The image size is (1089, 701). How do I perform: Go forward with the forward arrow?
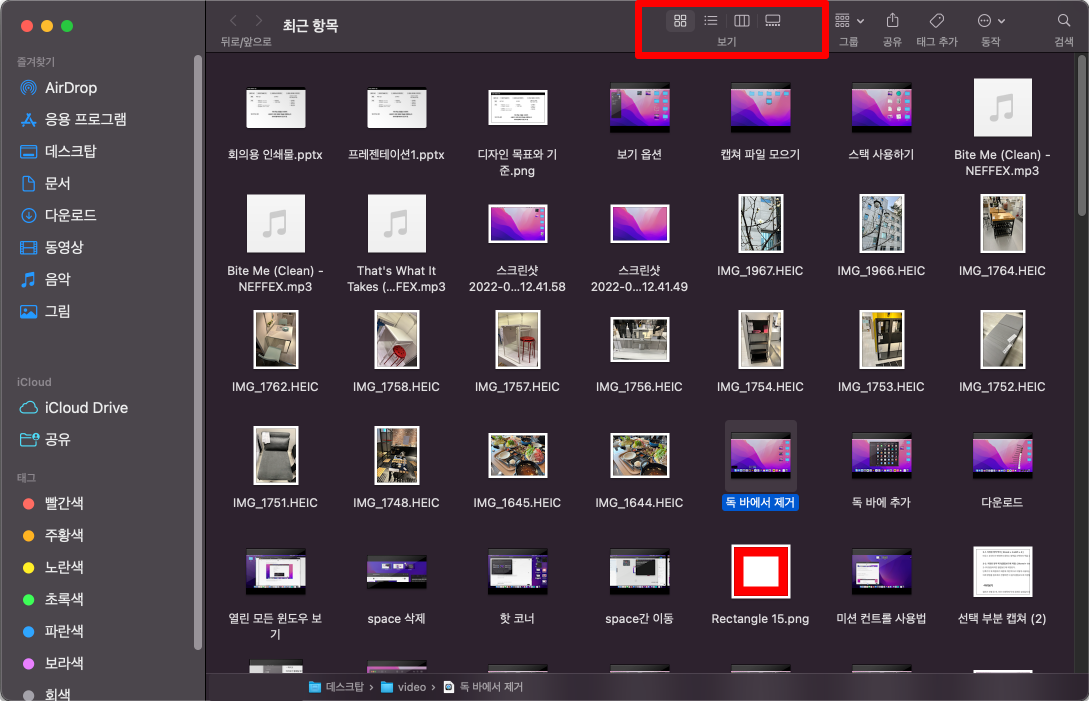coord(258,21)
